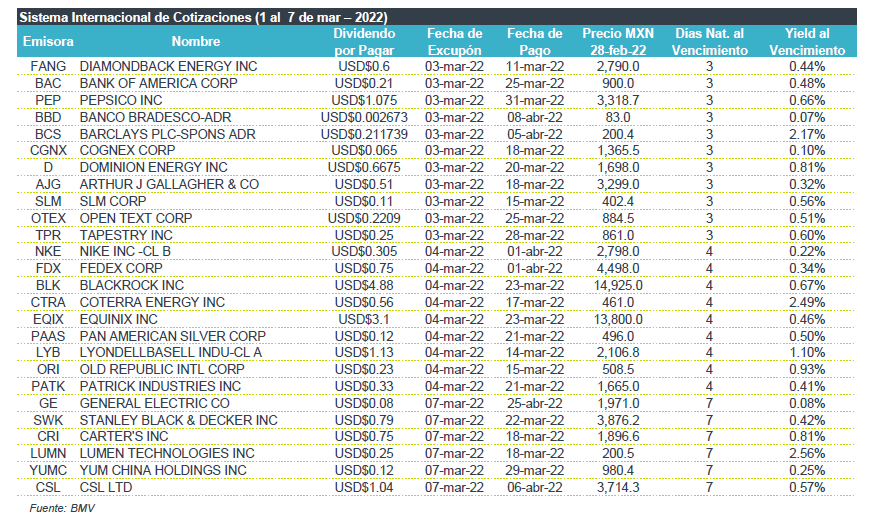The image size is (872, 532).
Task: Click the name 'LYONDELLBASELL INDU-CL A'
Action: pos(171,353)
